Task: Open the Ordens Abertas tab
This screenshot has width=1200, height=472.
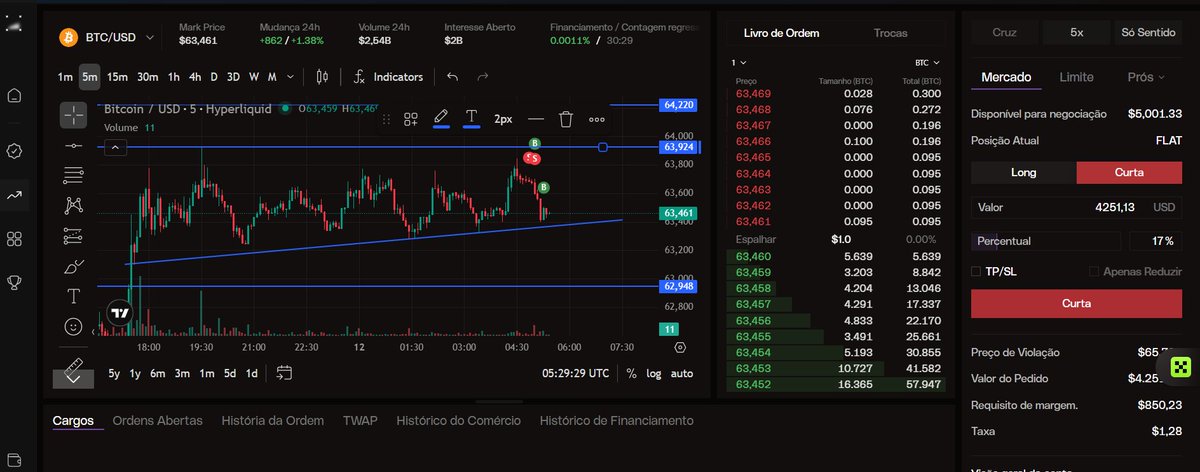Action: tap(157, 421)
